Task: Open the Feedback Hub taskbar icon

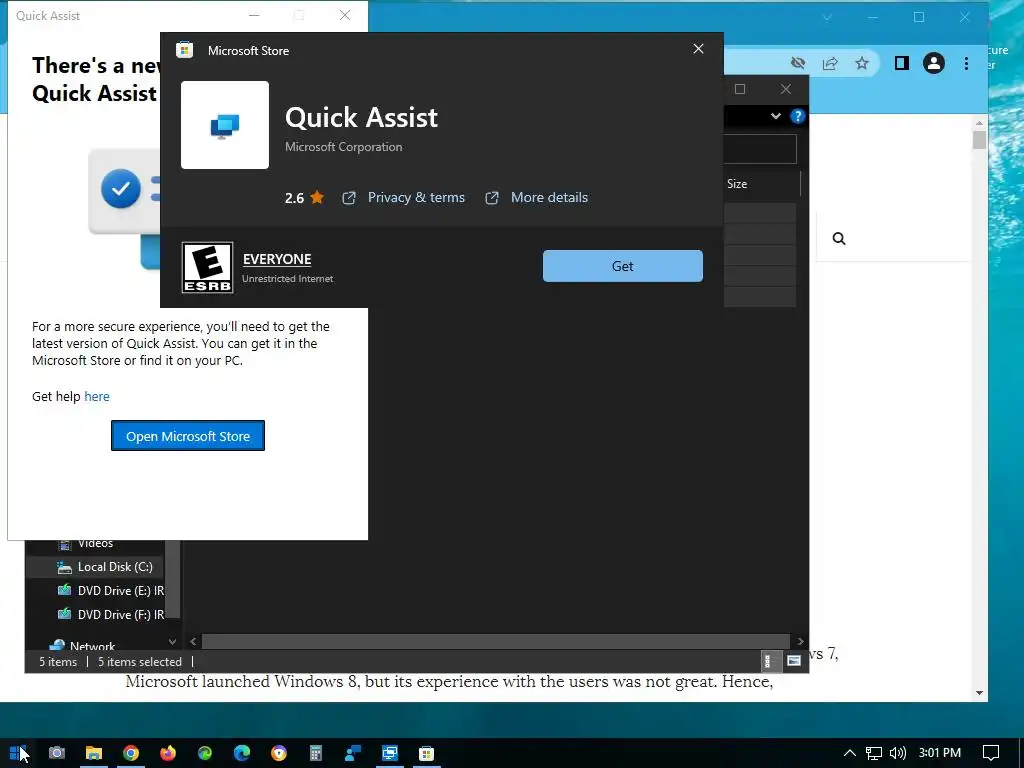Action: tap(353, 753)
